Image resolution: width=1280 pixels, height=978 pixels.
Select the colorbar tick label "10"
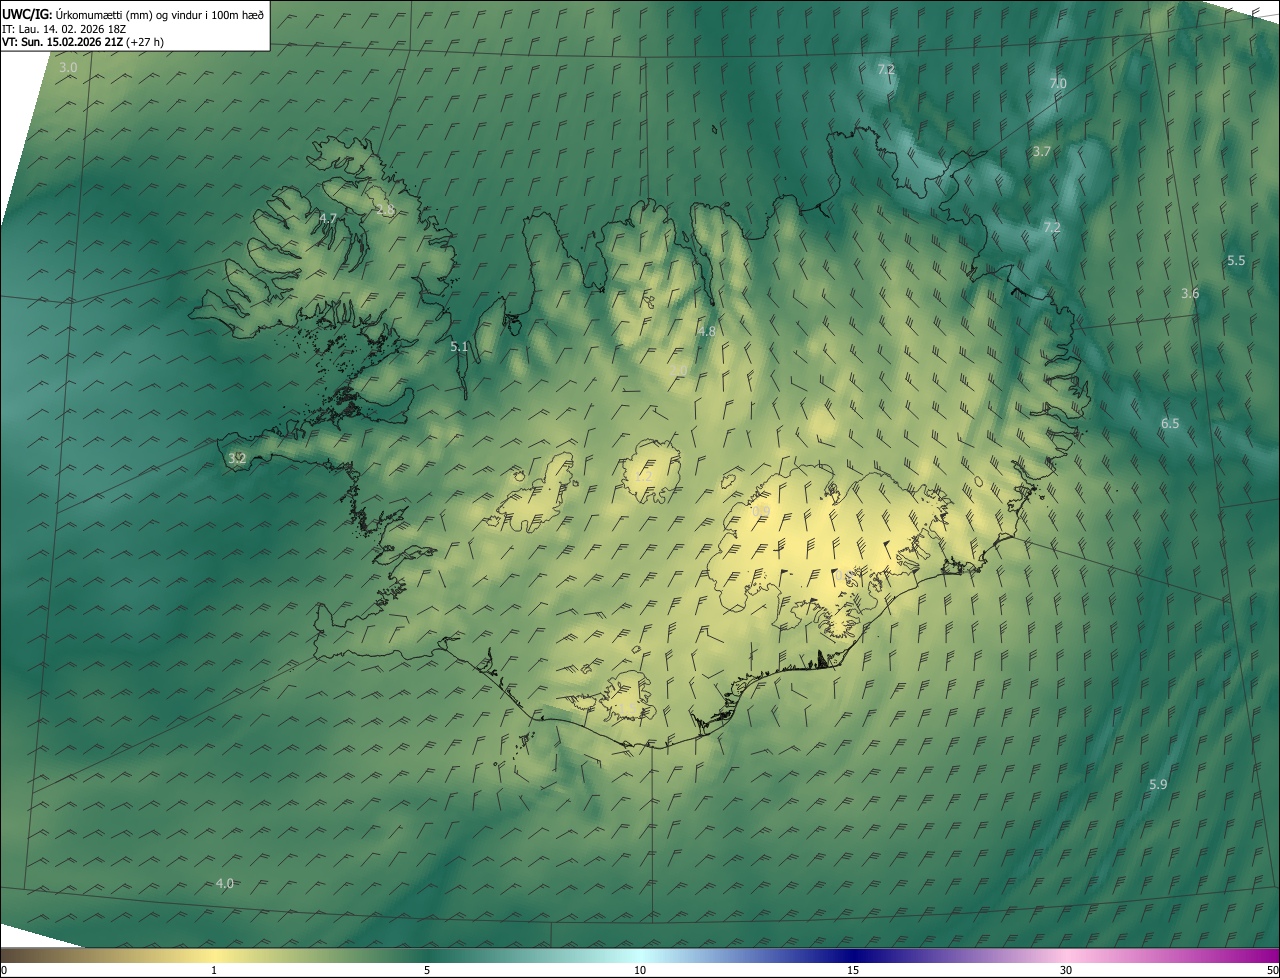pos(640,970)
